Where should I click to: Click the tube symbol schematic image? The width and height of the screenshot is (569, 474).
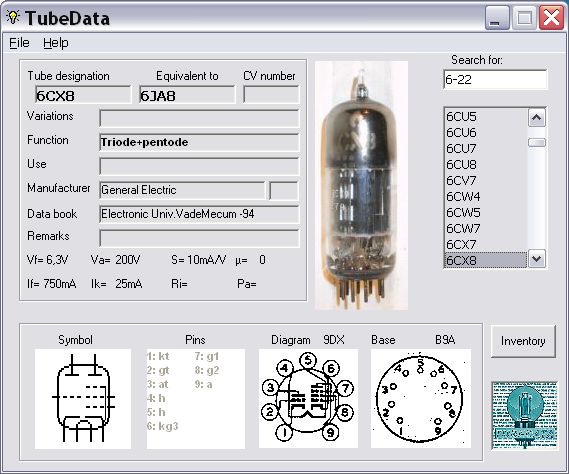coord(83,399)
